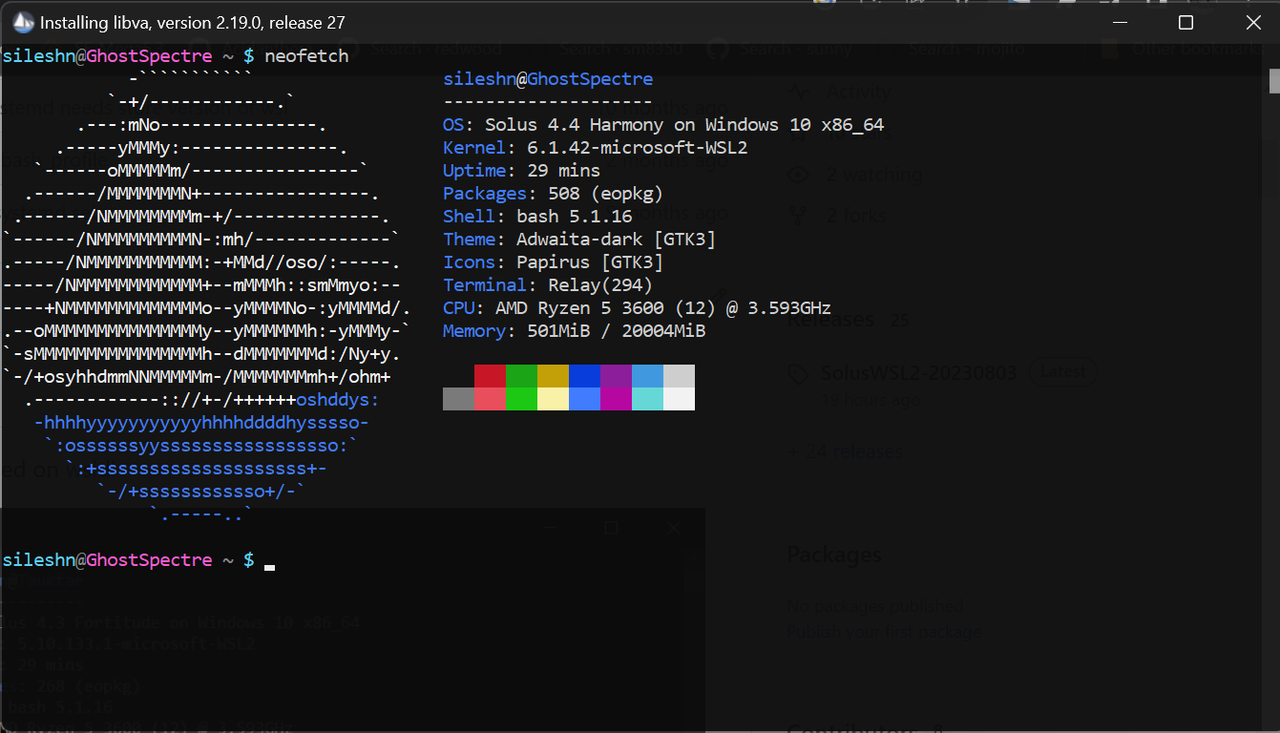This screenshot has width=1280, height=733.
Task: Click the 'Terminal: Relay(294)' line
Action: [x=548, y=285]
